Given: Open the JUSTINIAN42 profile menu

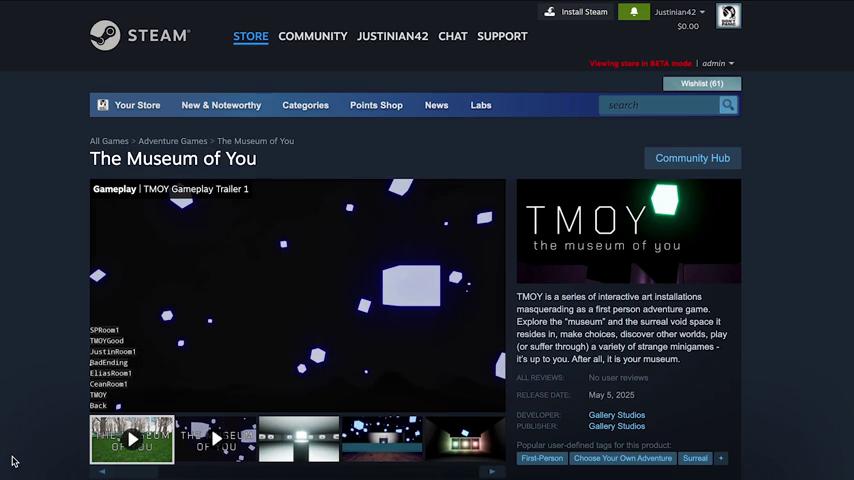Looking at the screenshot, I should (392, 36).
